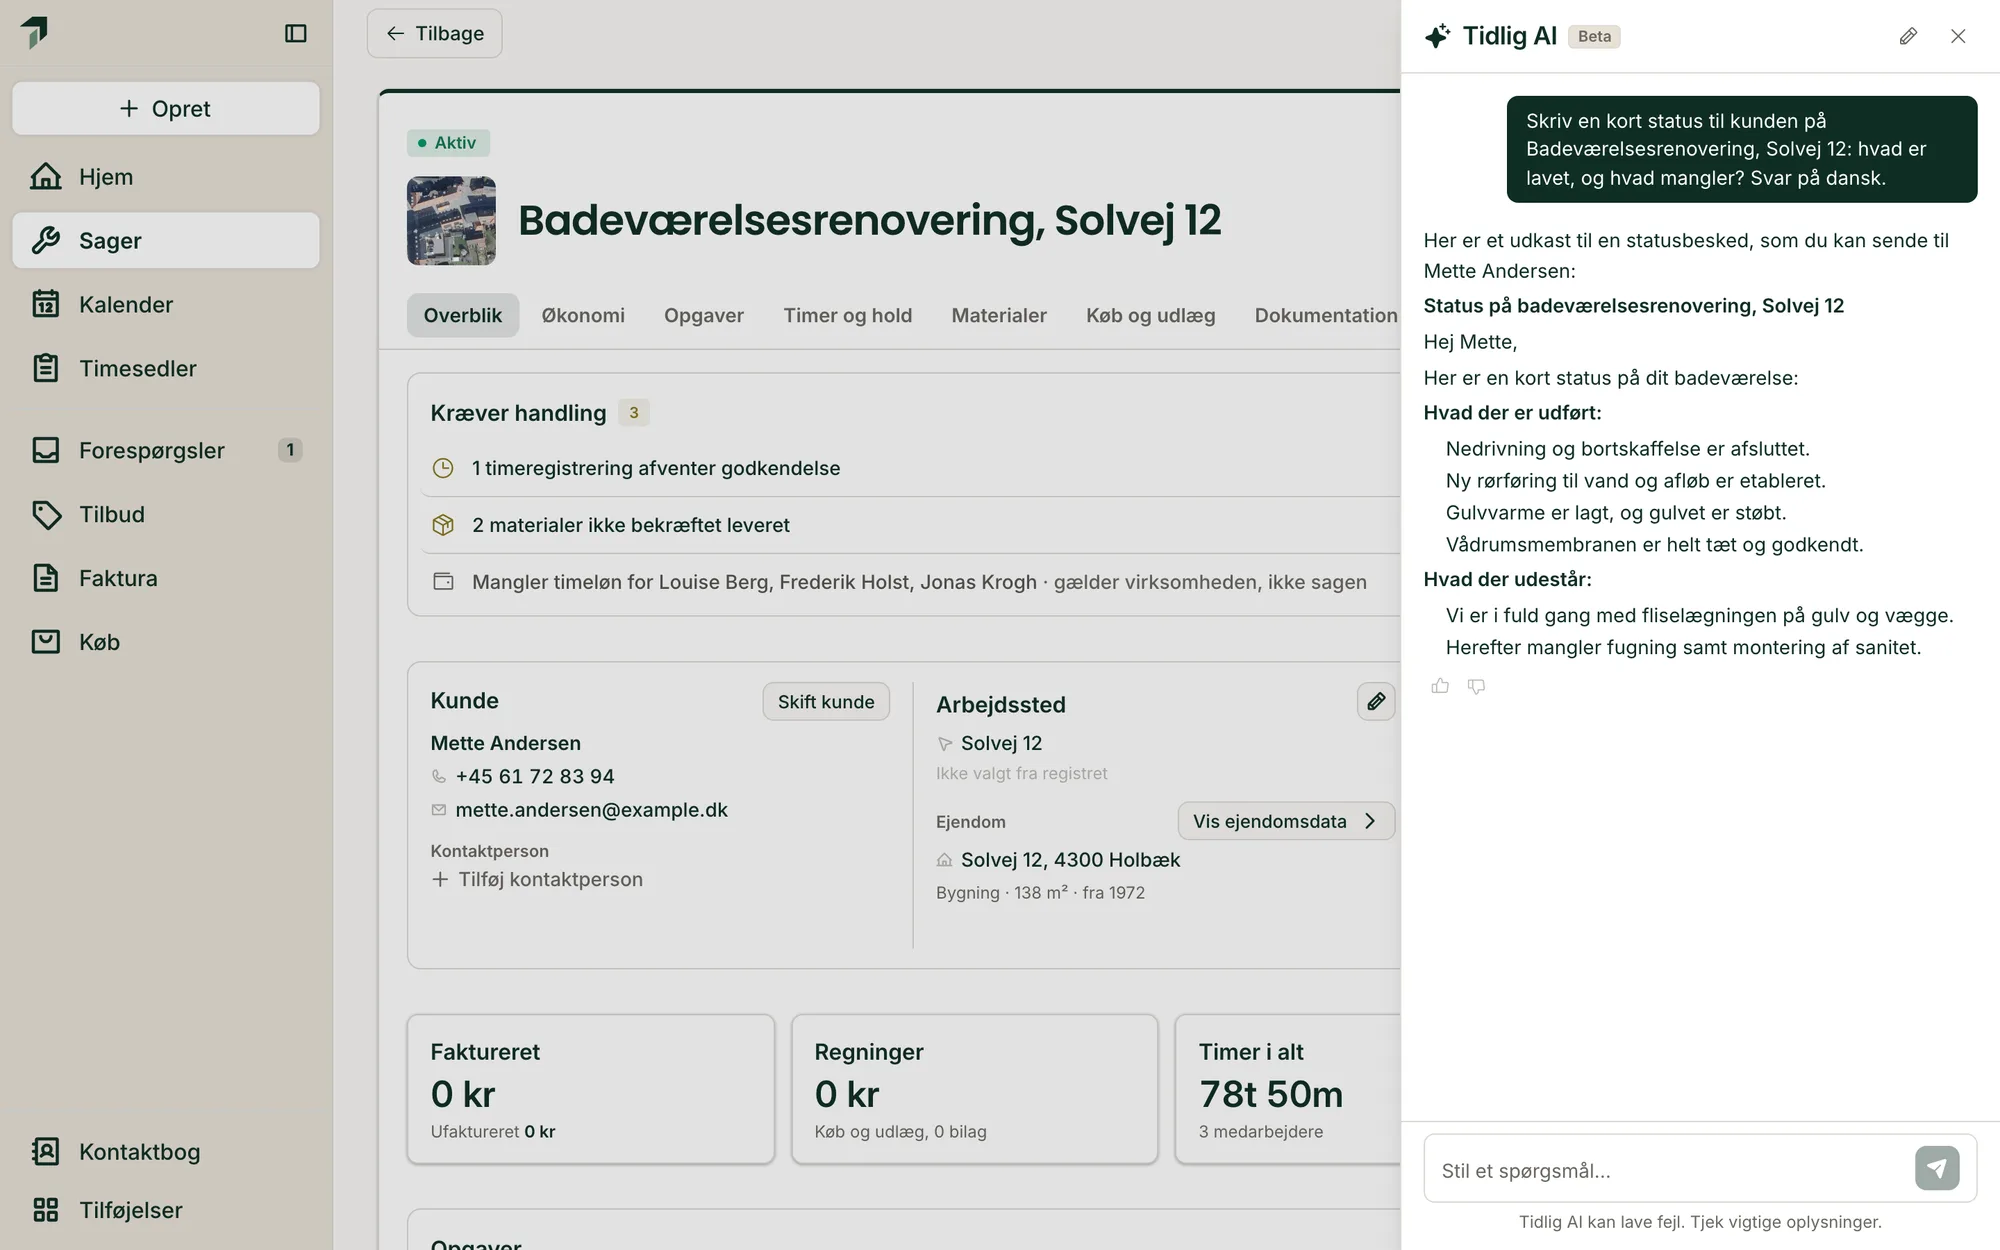
Task: Open the Faktureret card
Action: (591, 1090)
